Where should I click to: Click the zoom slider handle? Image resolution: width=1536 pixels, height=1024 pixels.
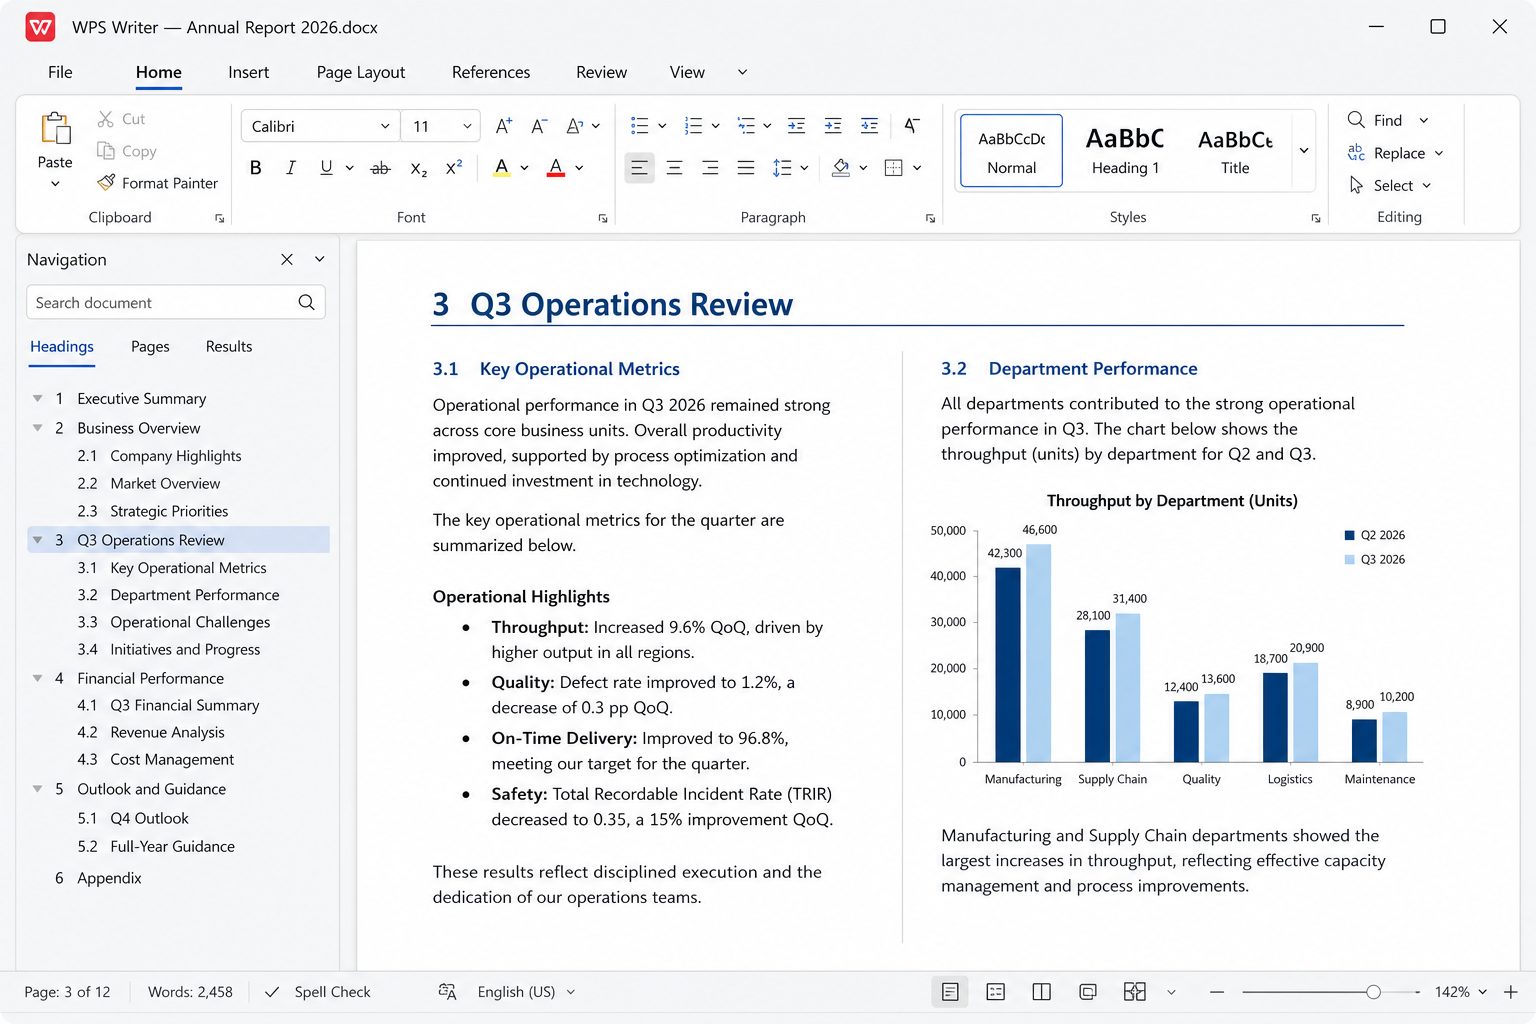point(1373,992)
